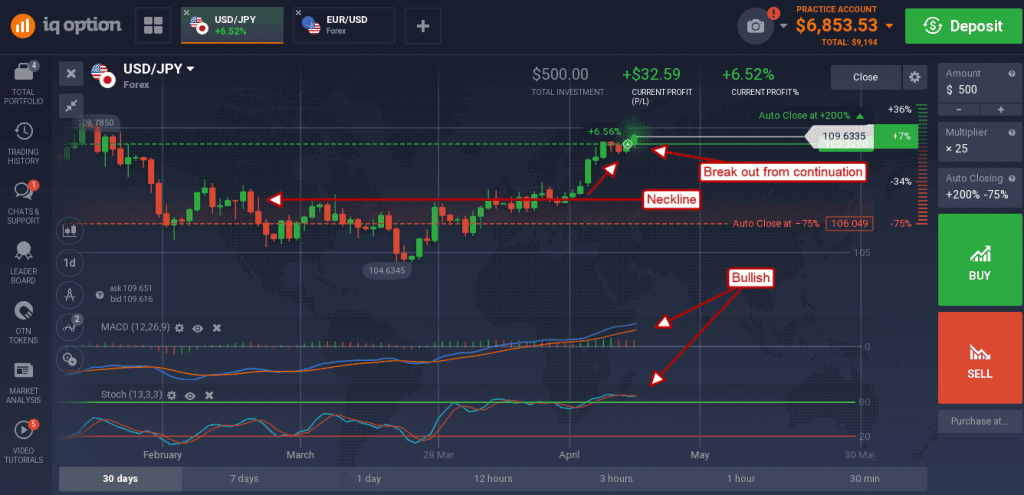Open the Multiplier × 25 selector
1024x495 pixels.
point(980,142)
